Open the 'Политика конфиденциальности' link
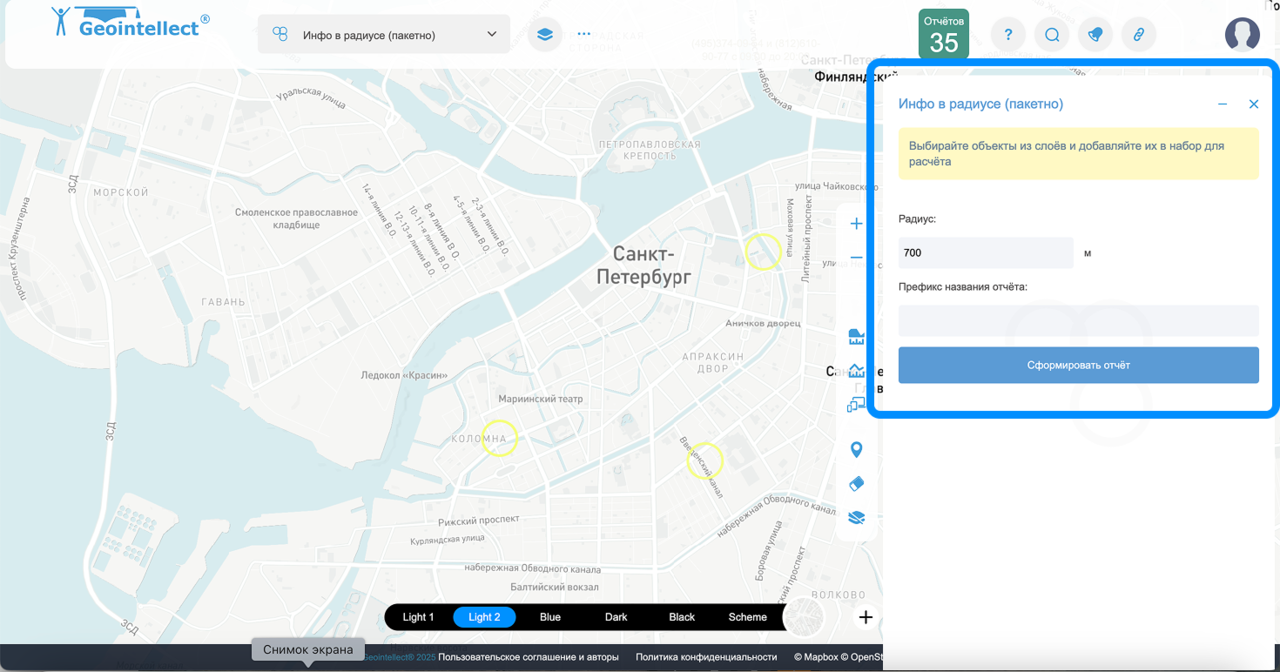 point(706,657)
